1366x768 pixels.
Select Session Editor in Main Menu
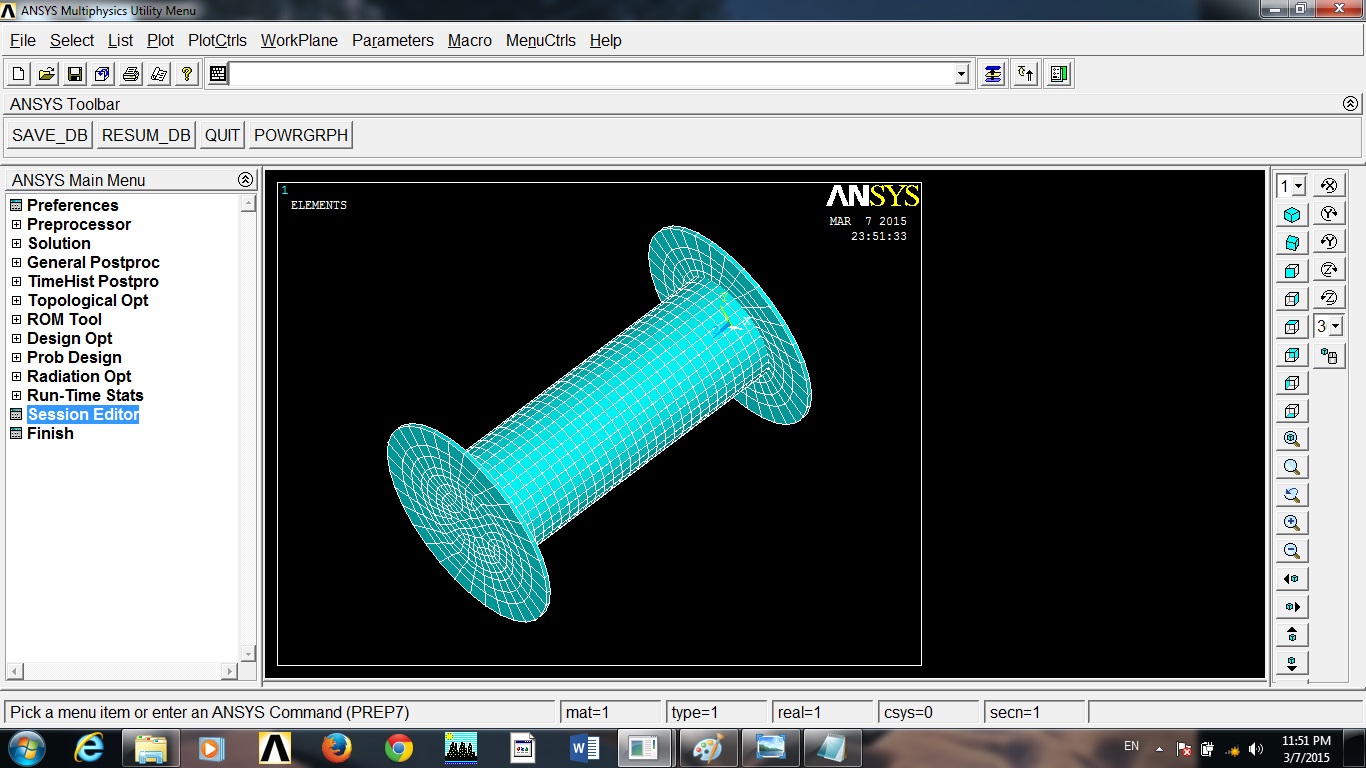click(83, 414)
